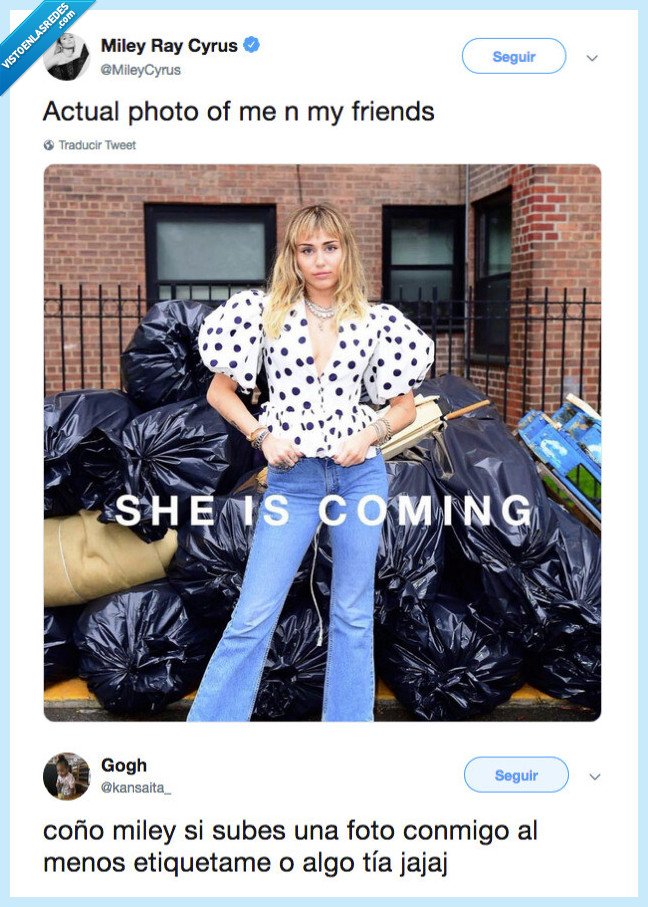648x907 pixels.
Task: Expand options chevron on Gogh's reply
Action: coord(595,776)
